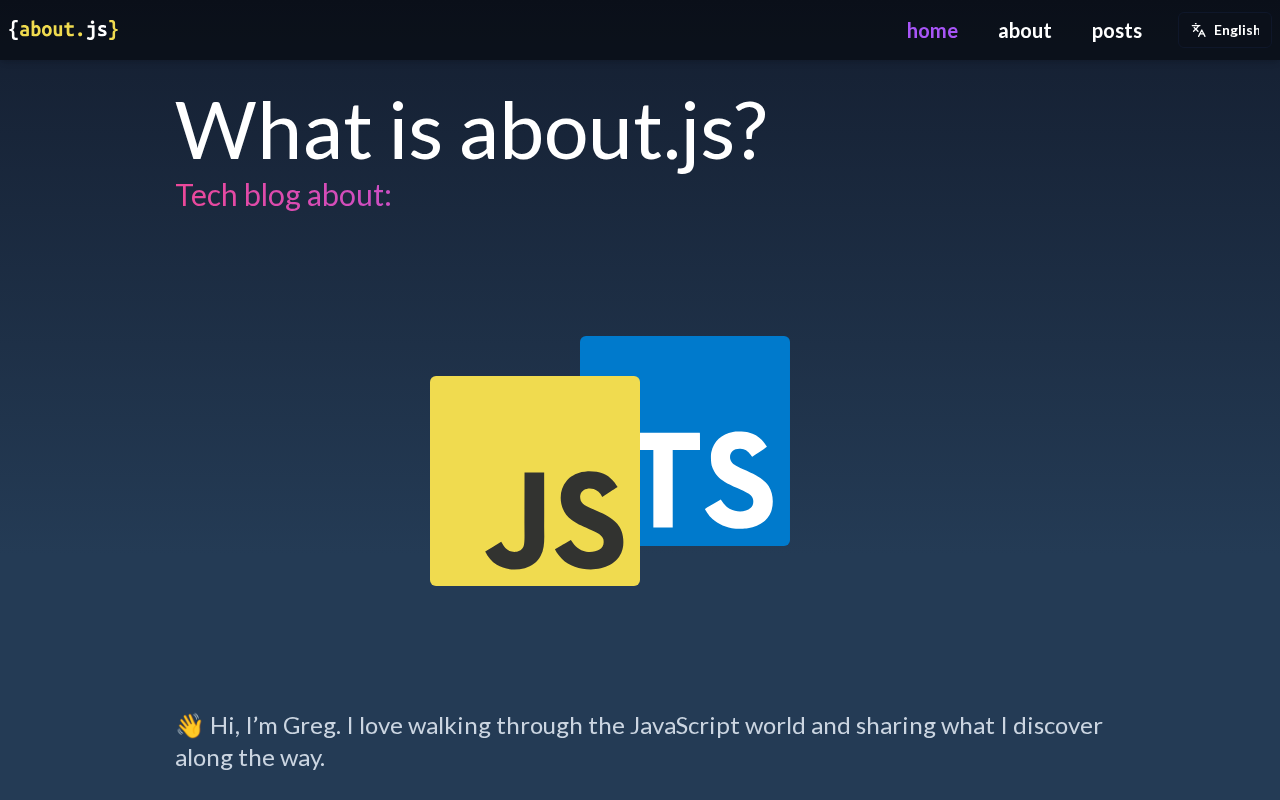Click the Hi, I'm Greg intro paragraph

coord(639,741)
